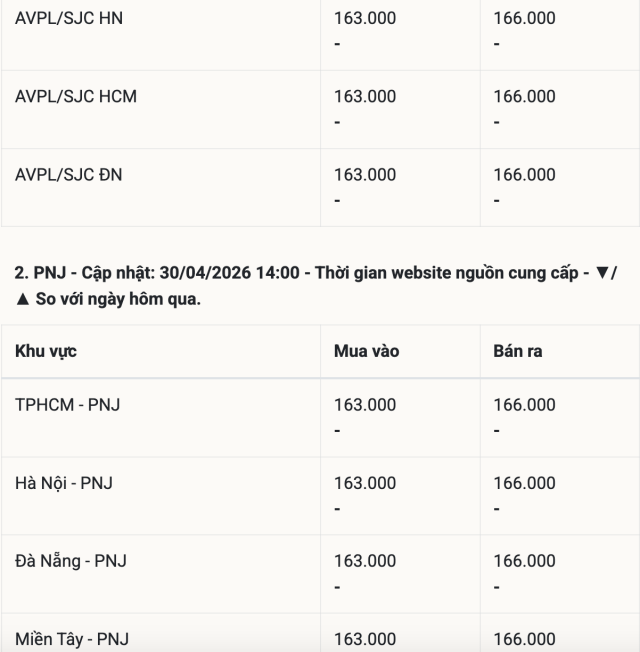Viewport: 640px width, 652px height.
Task: Click the Đà Nẵng - PNJ buy price 163.000
Action: pos(365,561)
